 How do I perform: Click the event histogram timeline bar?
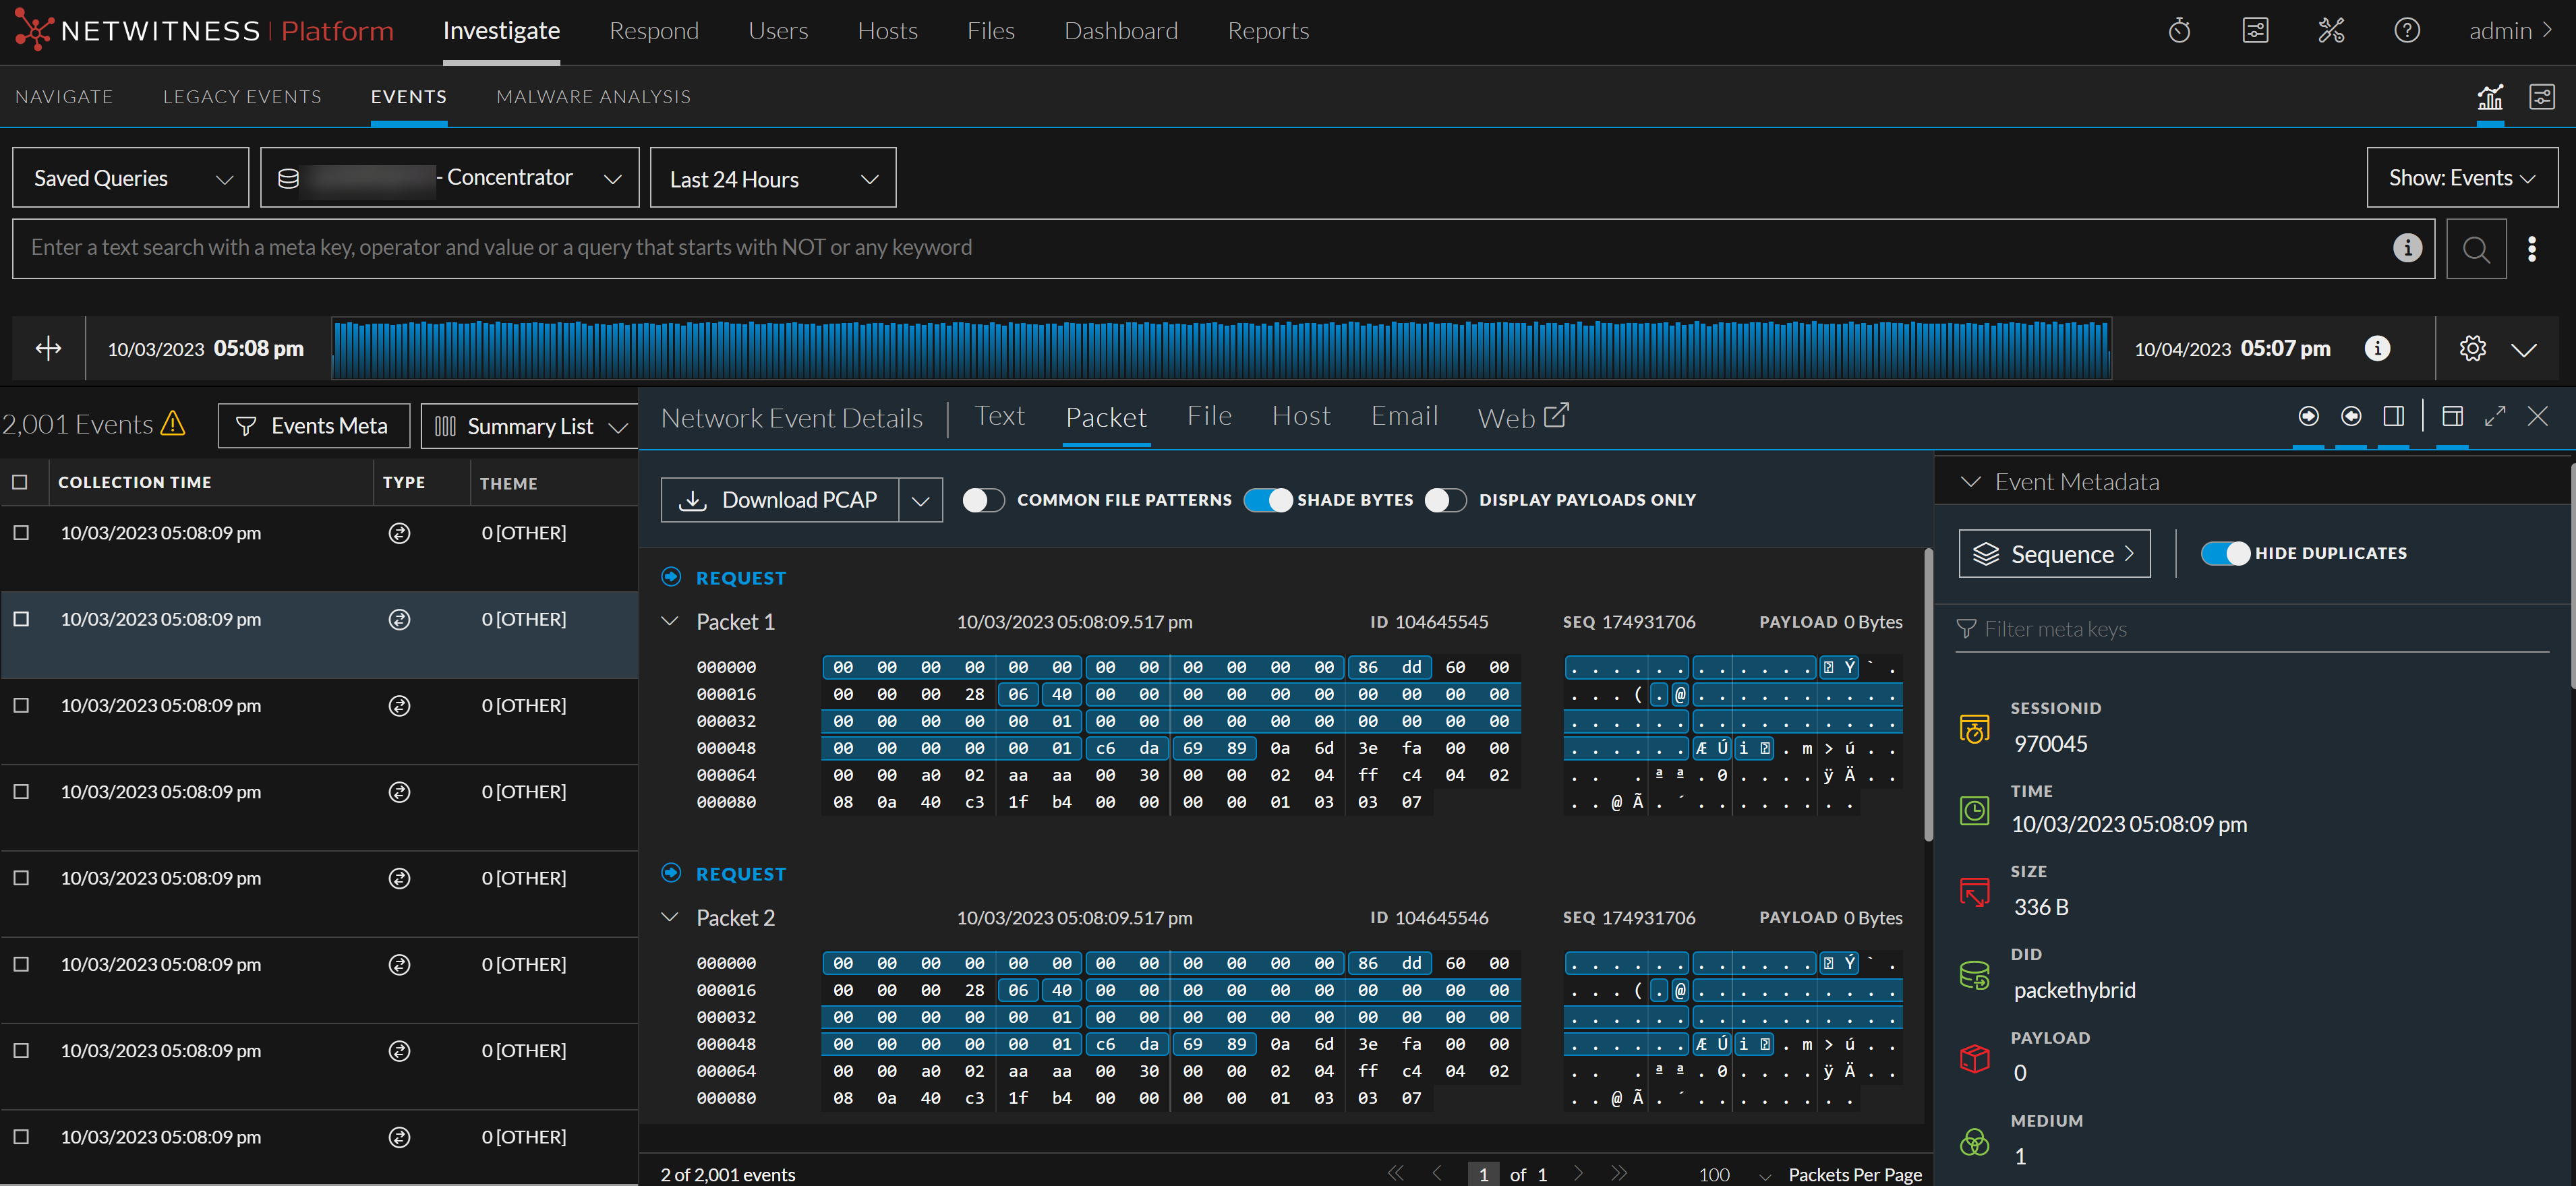[x=1220, y=349]
